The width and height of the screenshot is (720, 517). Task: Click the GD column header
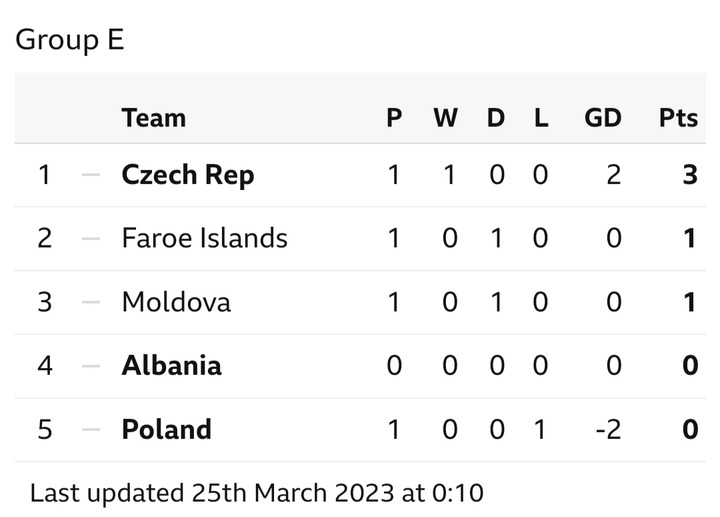(x=603, y=118)
